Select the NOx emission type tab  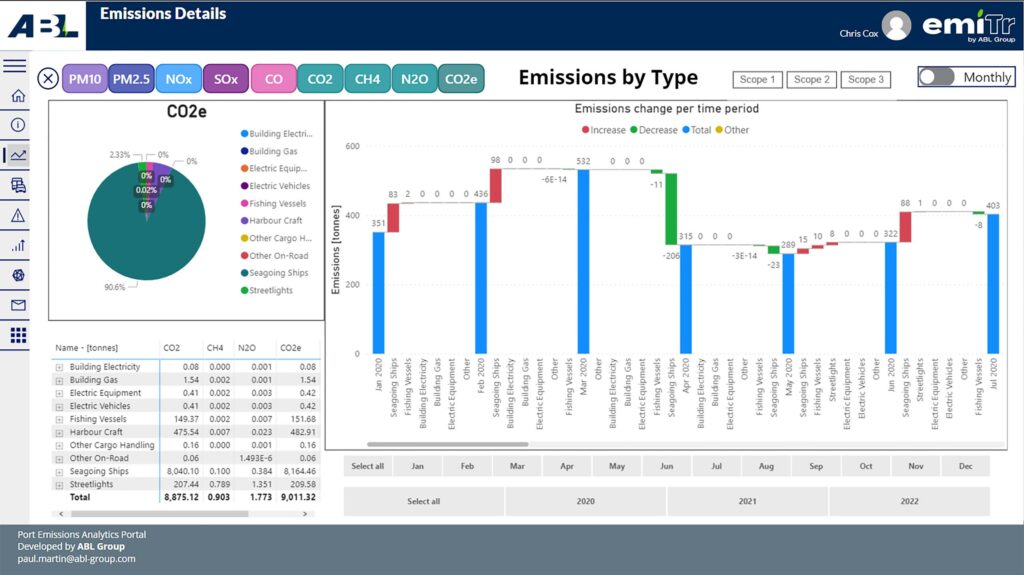[178, 79]
